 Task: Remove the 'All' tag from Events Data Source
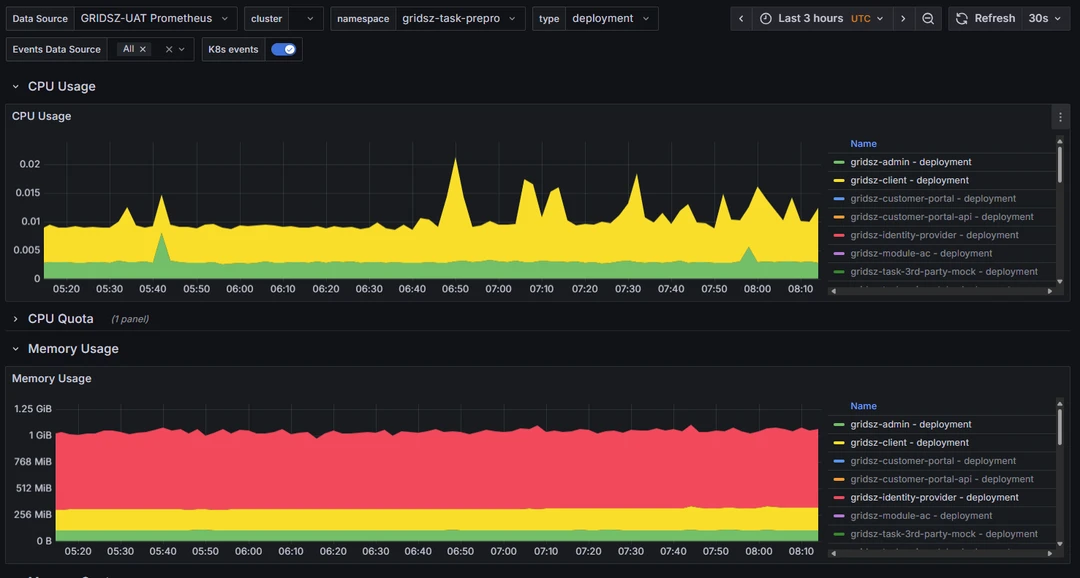(143, 49)
